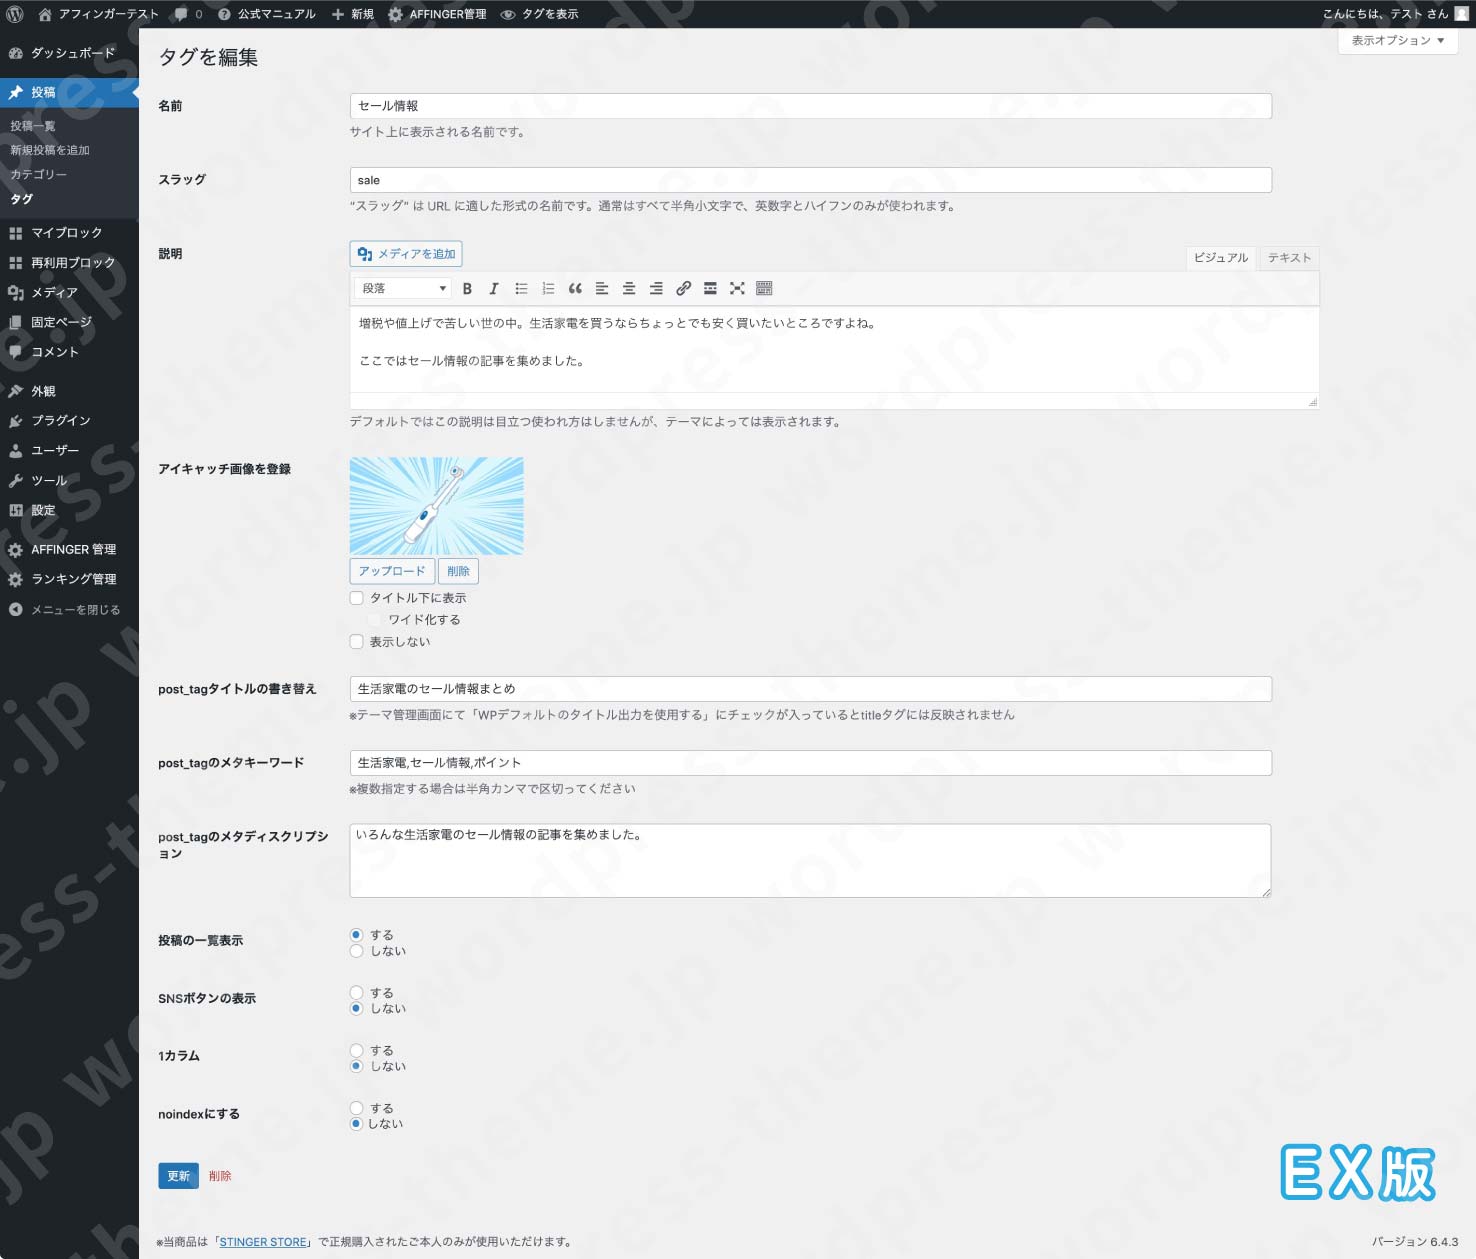Enable する for SNSボタンの表示
1476x1259 pixels.
(x=357, y=992)
